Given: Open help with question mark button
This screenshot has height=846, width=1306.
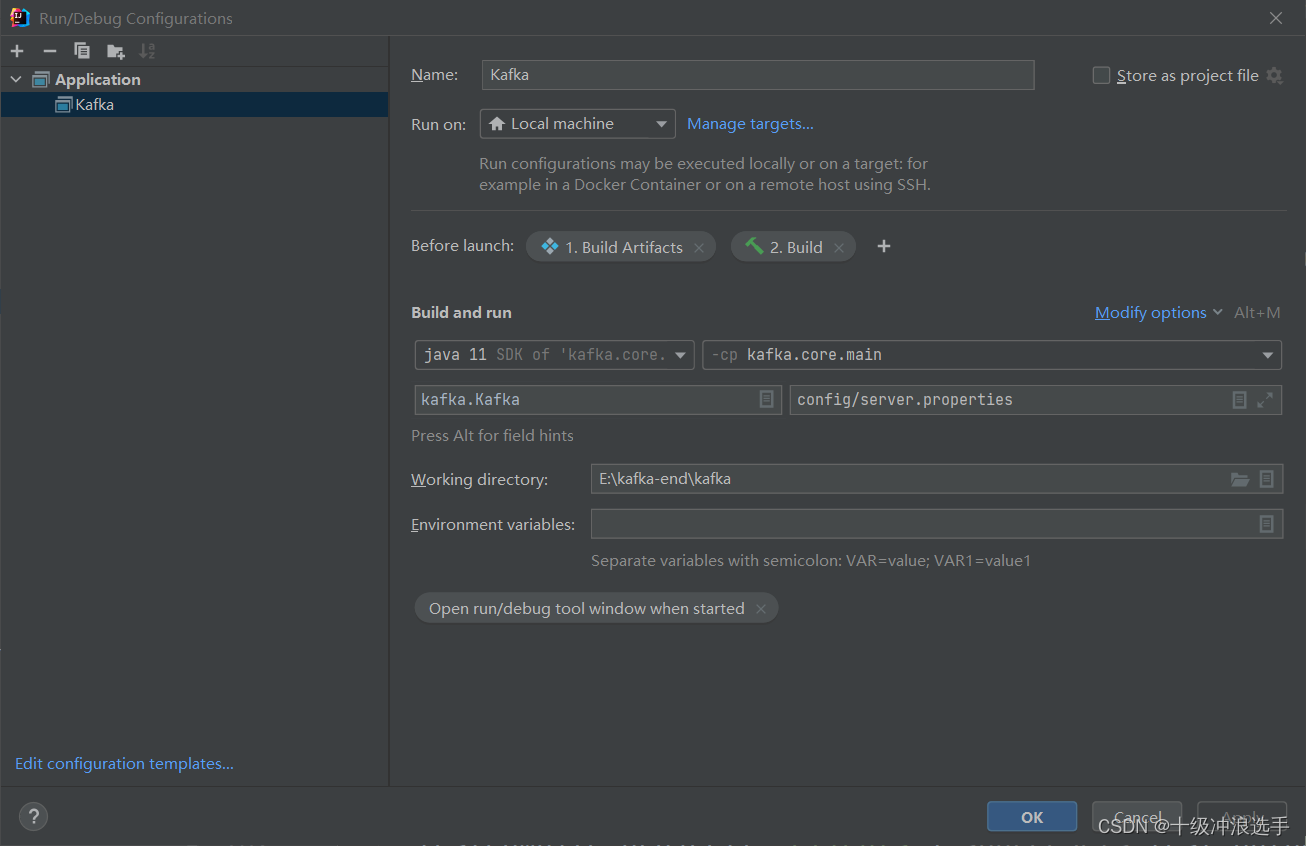Looking at the screenshot, I should pos(33,817).
